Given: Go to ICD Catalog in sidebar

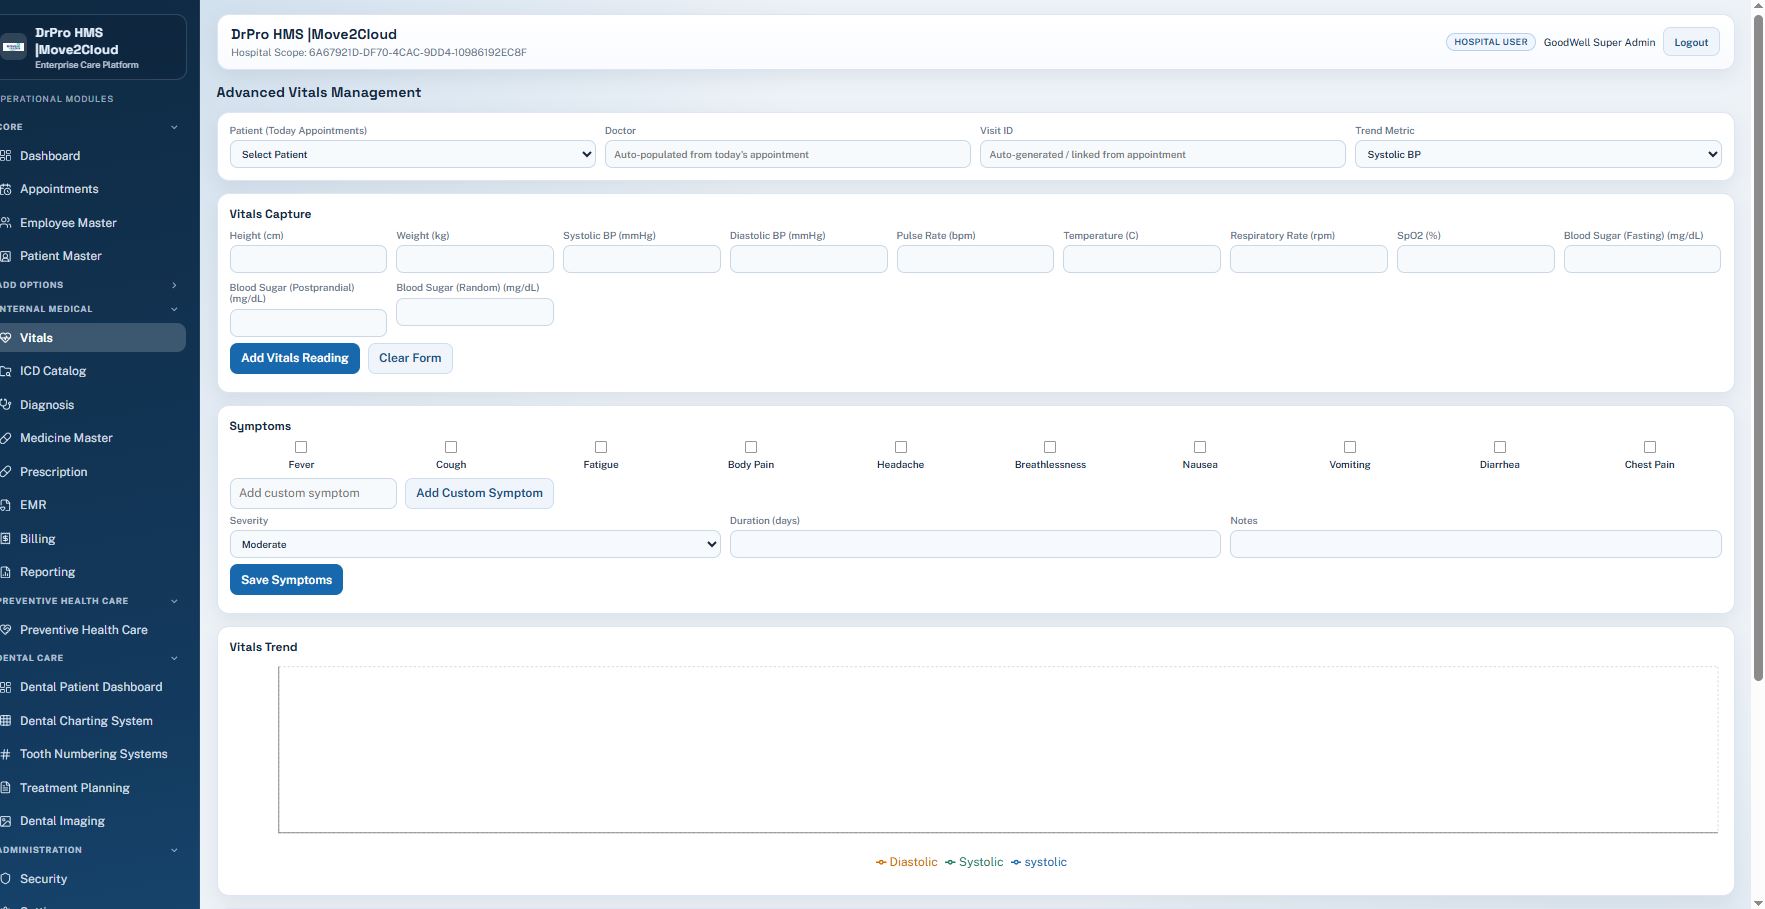Looking at the screenshot, I should (x=53, y=371).
